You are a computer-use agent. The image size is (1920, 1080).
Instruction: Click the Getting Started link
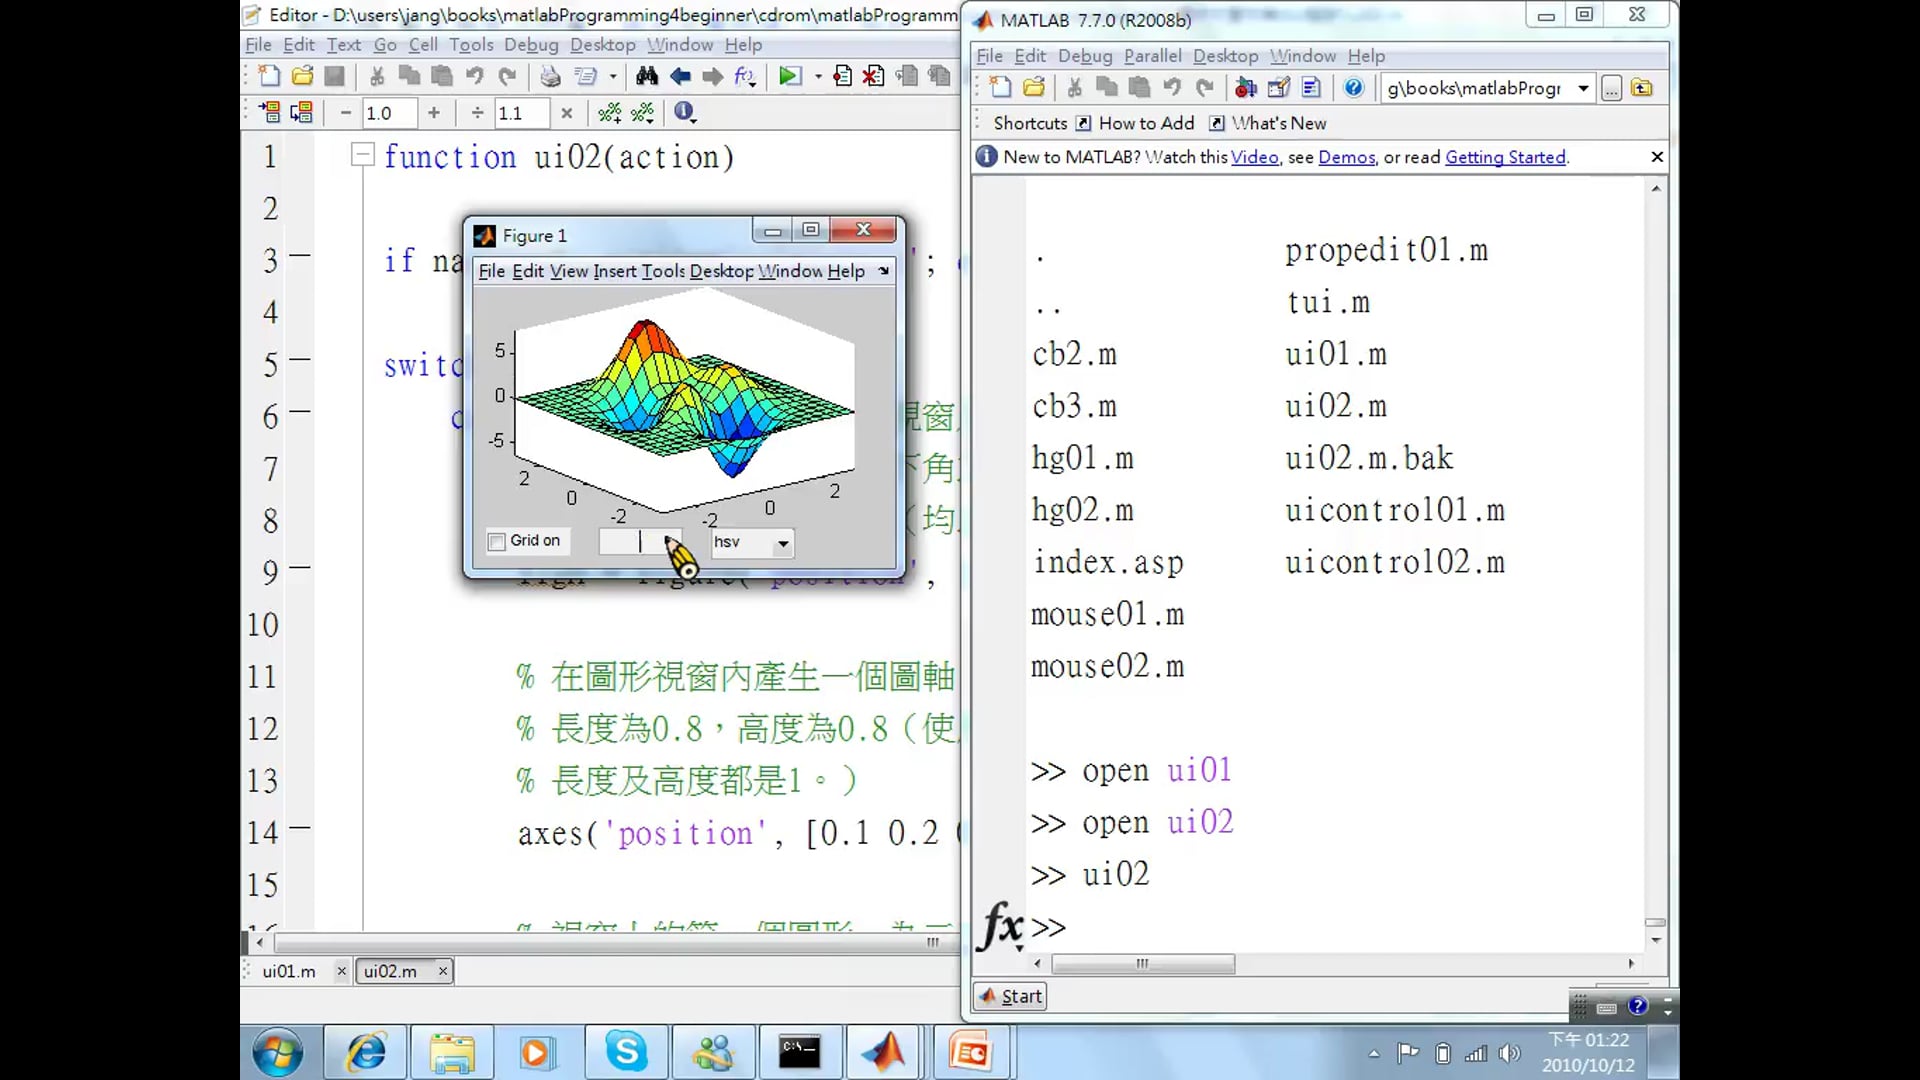click(x=1505, y=157)
